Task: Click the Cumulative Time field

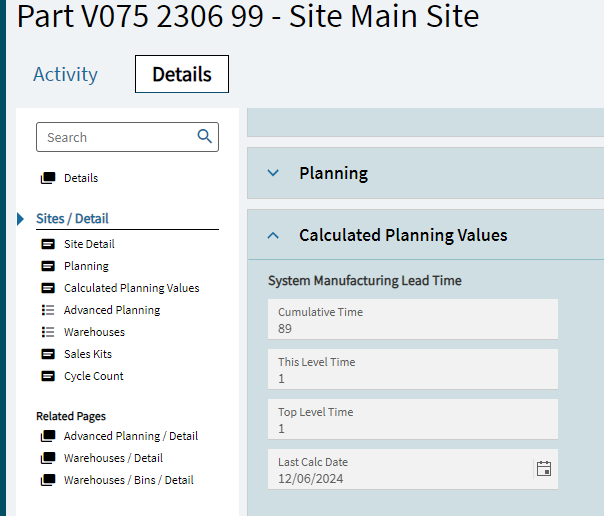Action: 412,320
